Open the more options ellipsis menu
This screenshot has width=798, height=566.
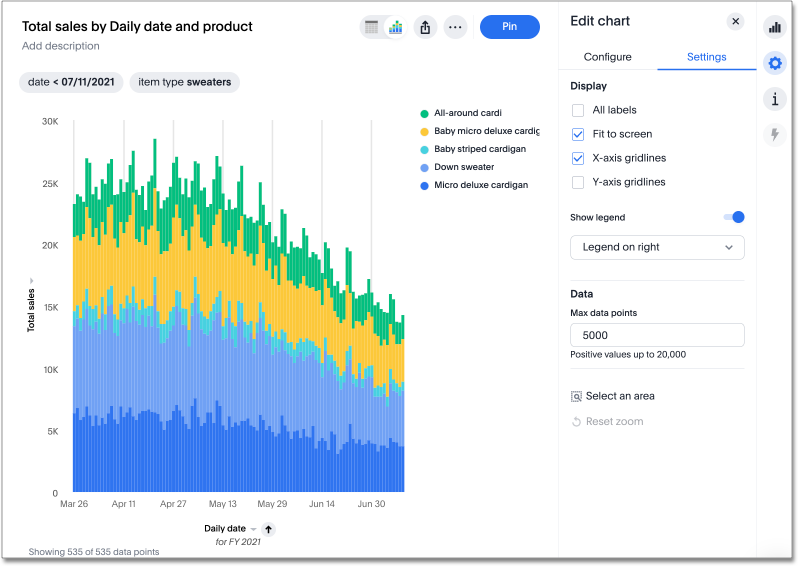click(455, 27)
